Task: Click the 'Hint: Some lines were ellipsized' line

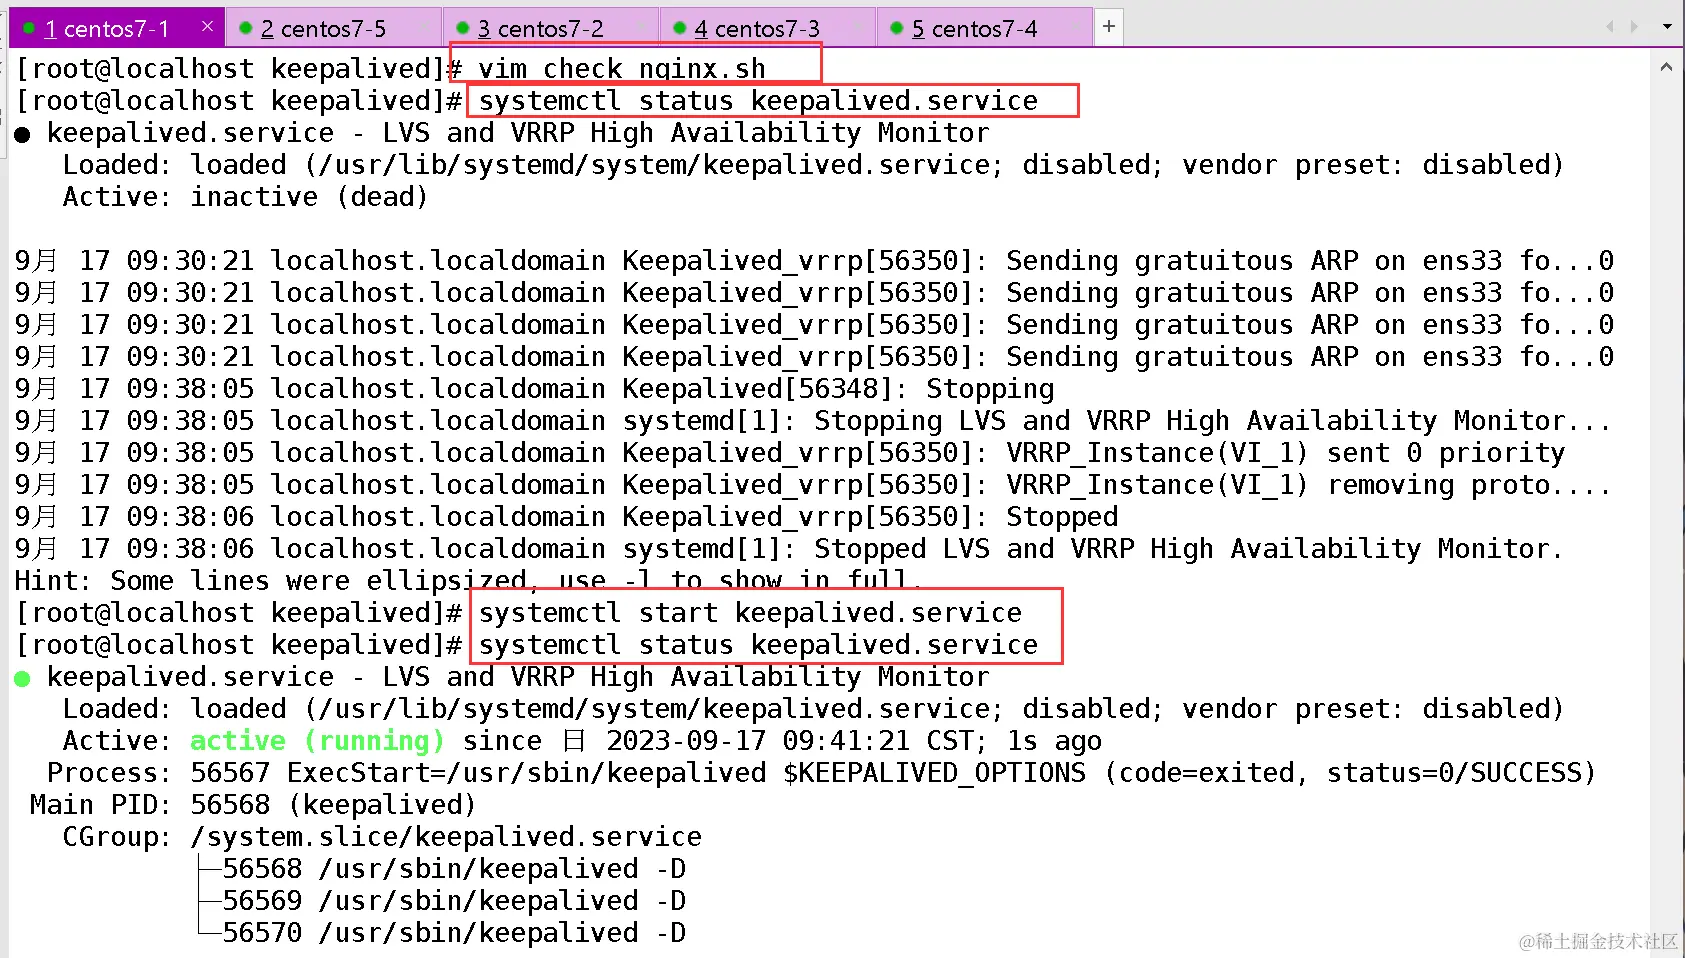Action: click(x=469, y=581)
